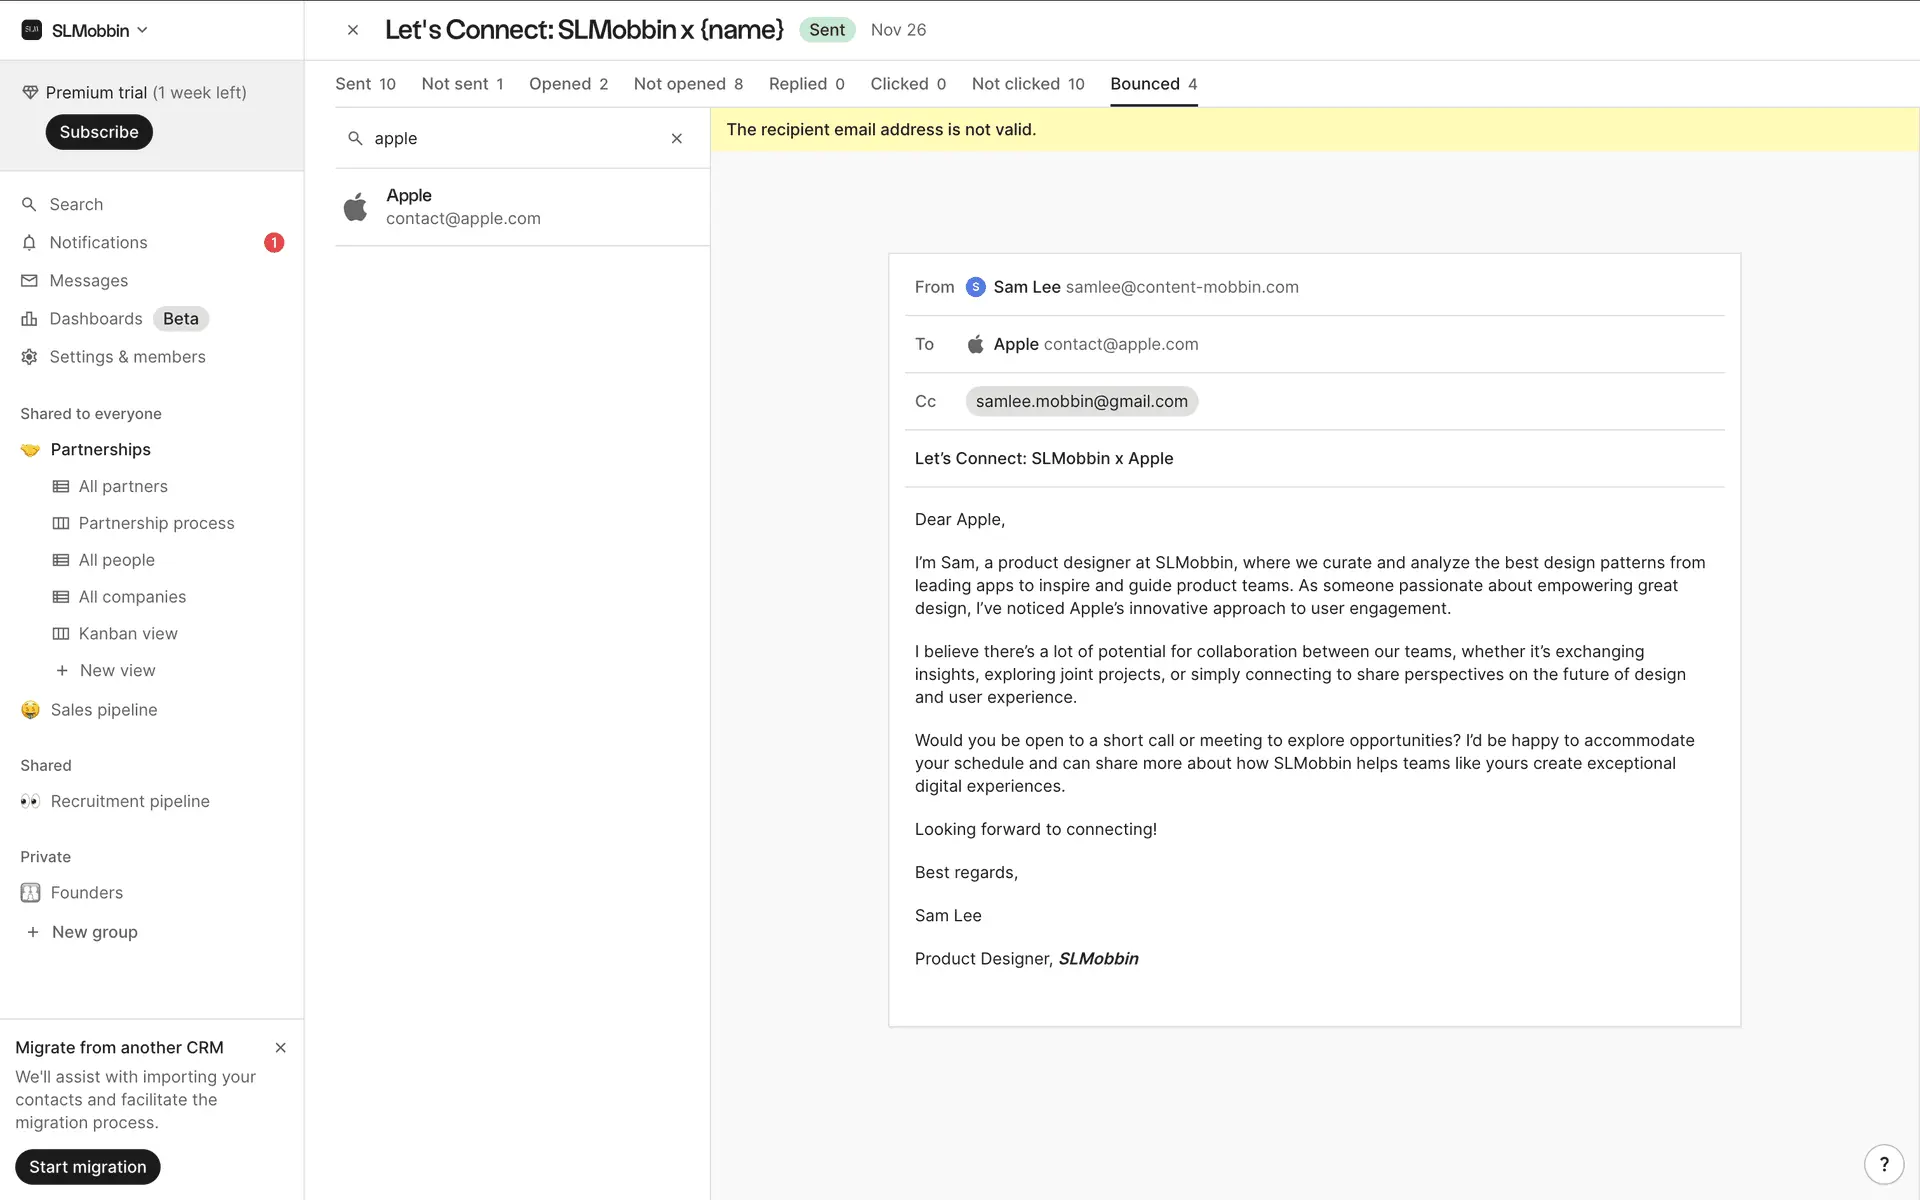Viewport: 1920px width, 1200px height.
Task: Switch to the Opened tab
Action: click(568, 84)
